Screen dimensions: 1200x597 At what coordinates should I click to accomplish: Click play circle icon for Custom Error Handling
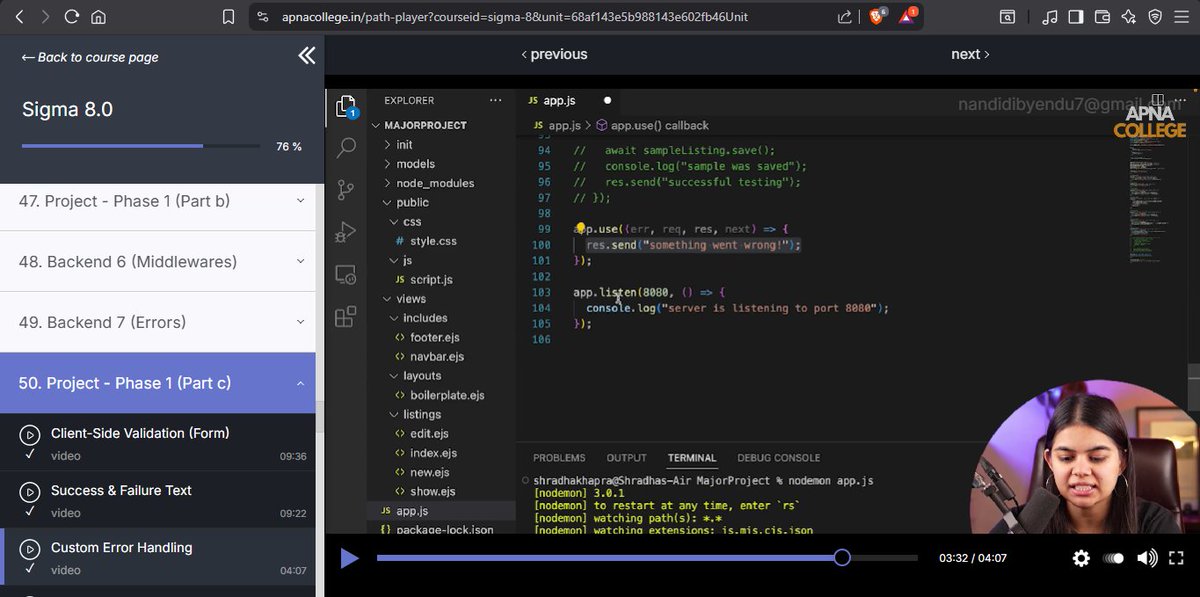pos(31,548)
